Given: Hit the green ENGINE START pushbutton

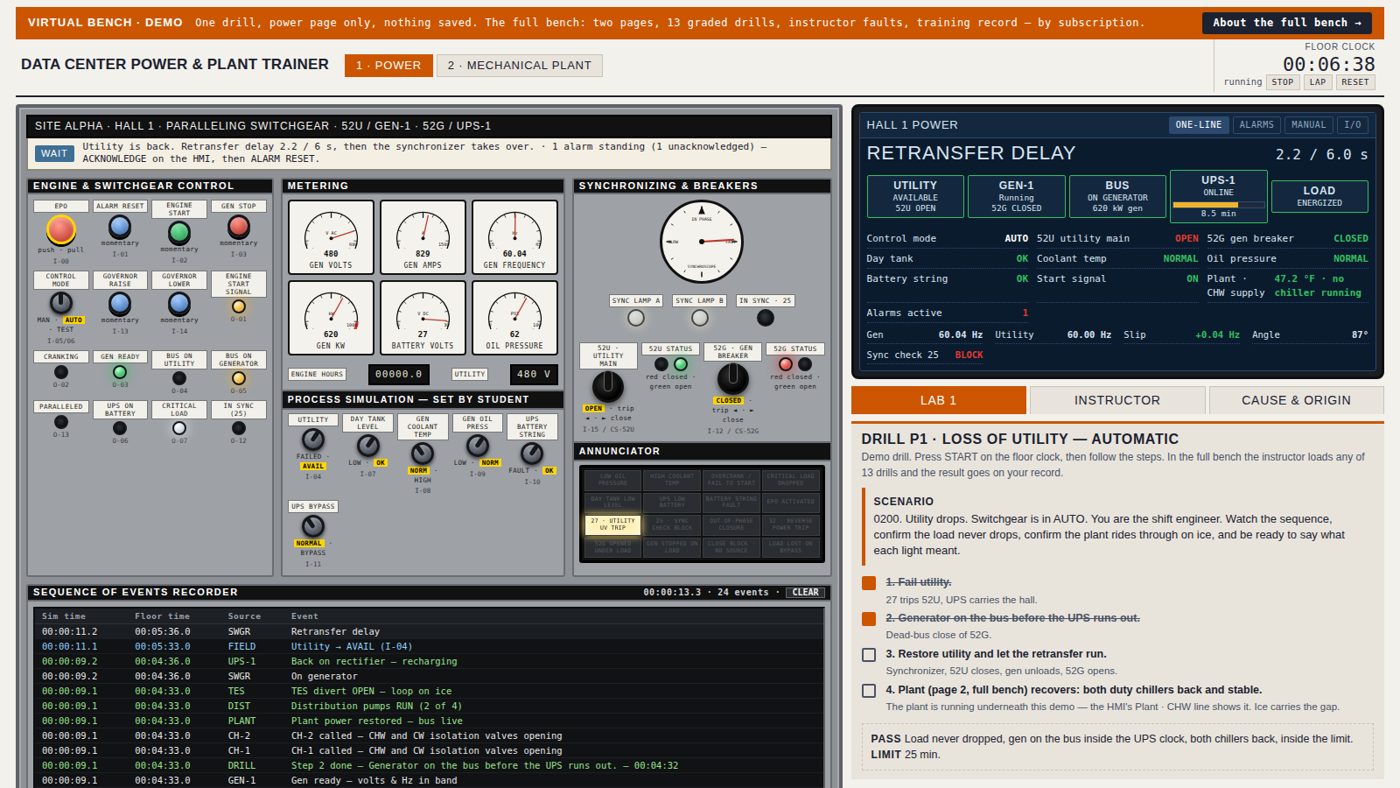Looking at the screenshot, I should coord(179,233).
